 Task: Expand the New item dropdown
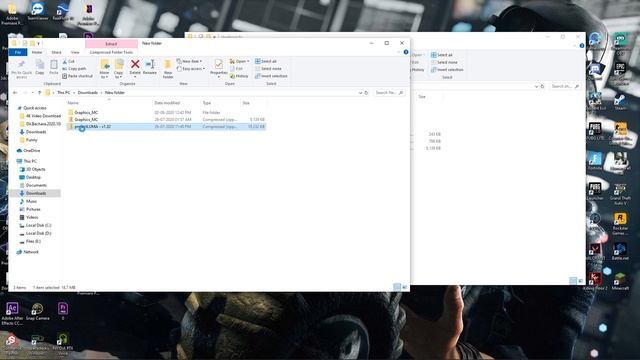pyautogui.click(x=189, y=61)
